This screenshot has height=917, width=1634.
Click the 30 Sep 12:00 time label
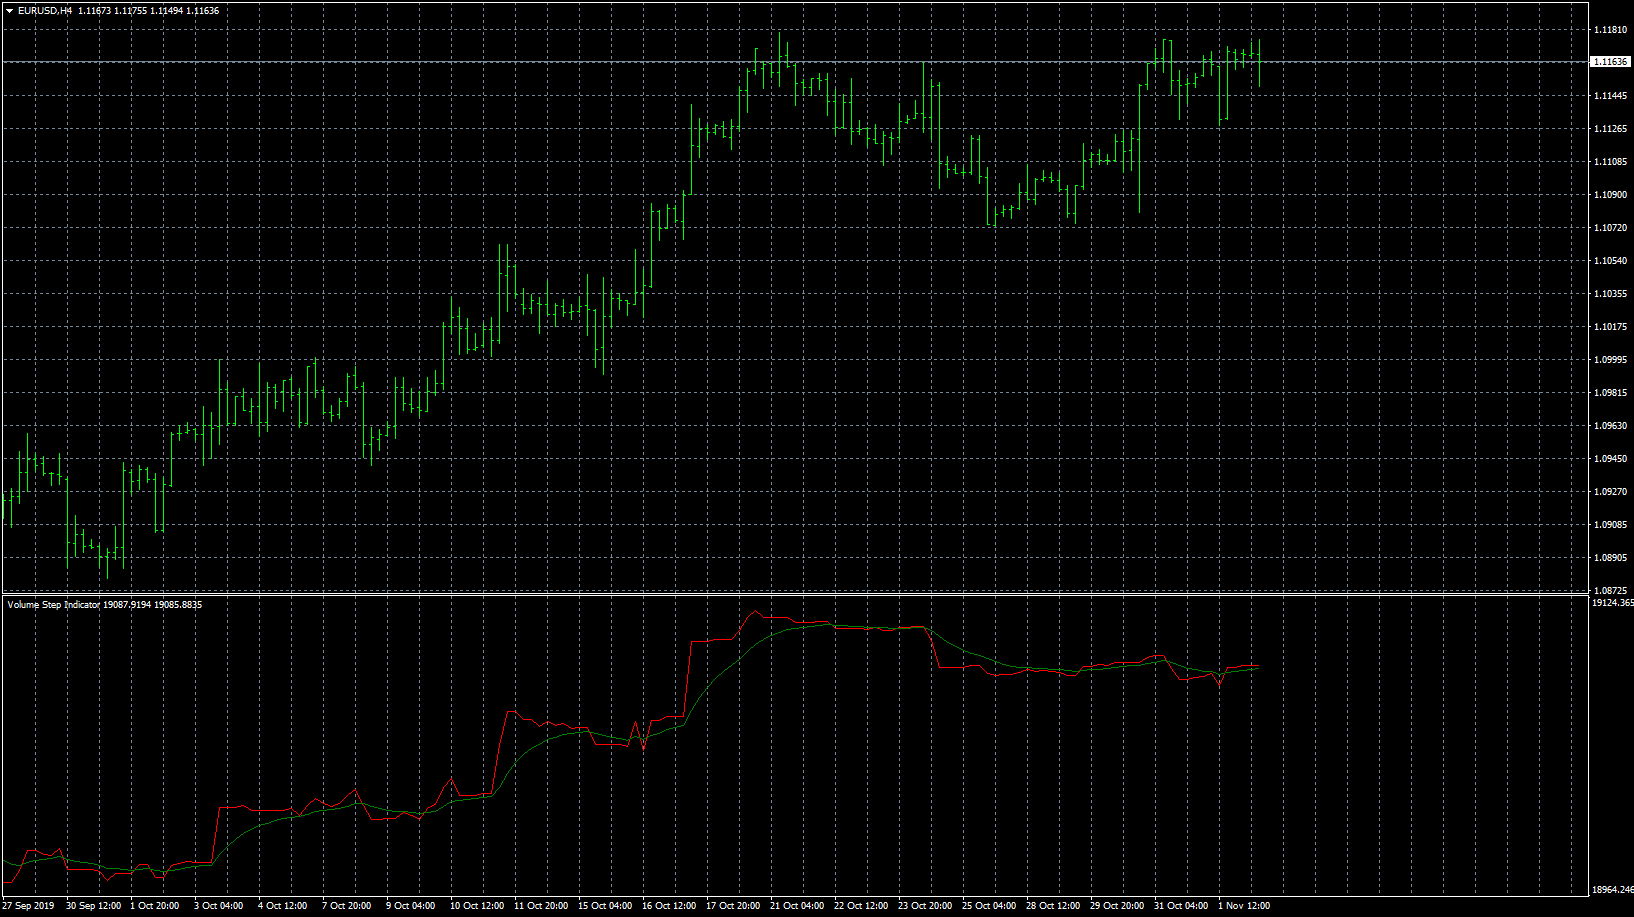coord(93,906)
